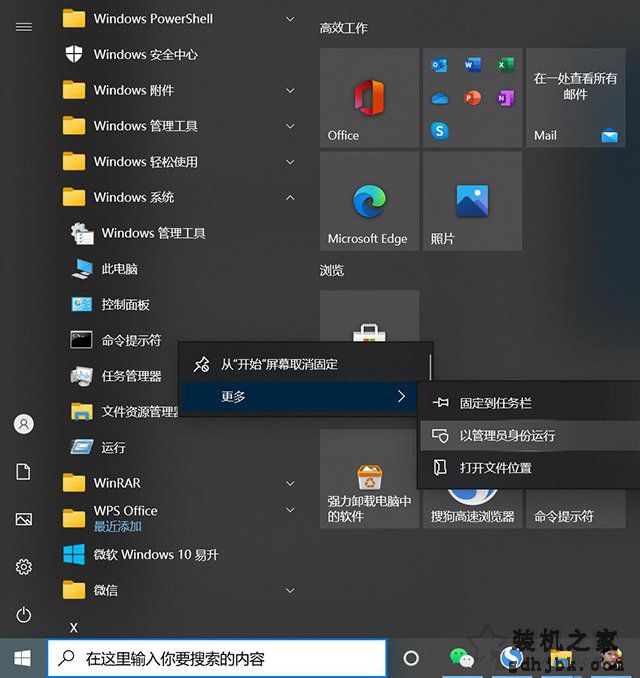Click the X letter index

click(x=74, y=628)
